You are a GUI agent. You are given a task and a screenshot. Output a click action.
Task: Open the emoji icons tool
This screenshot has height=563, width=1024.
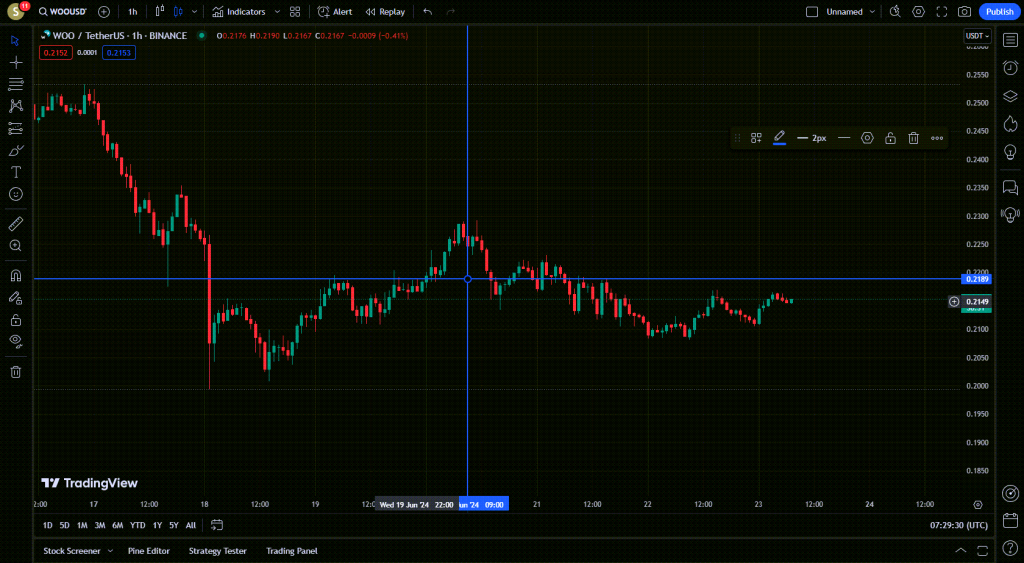[16, 194]
